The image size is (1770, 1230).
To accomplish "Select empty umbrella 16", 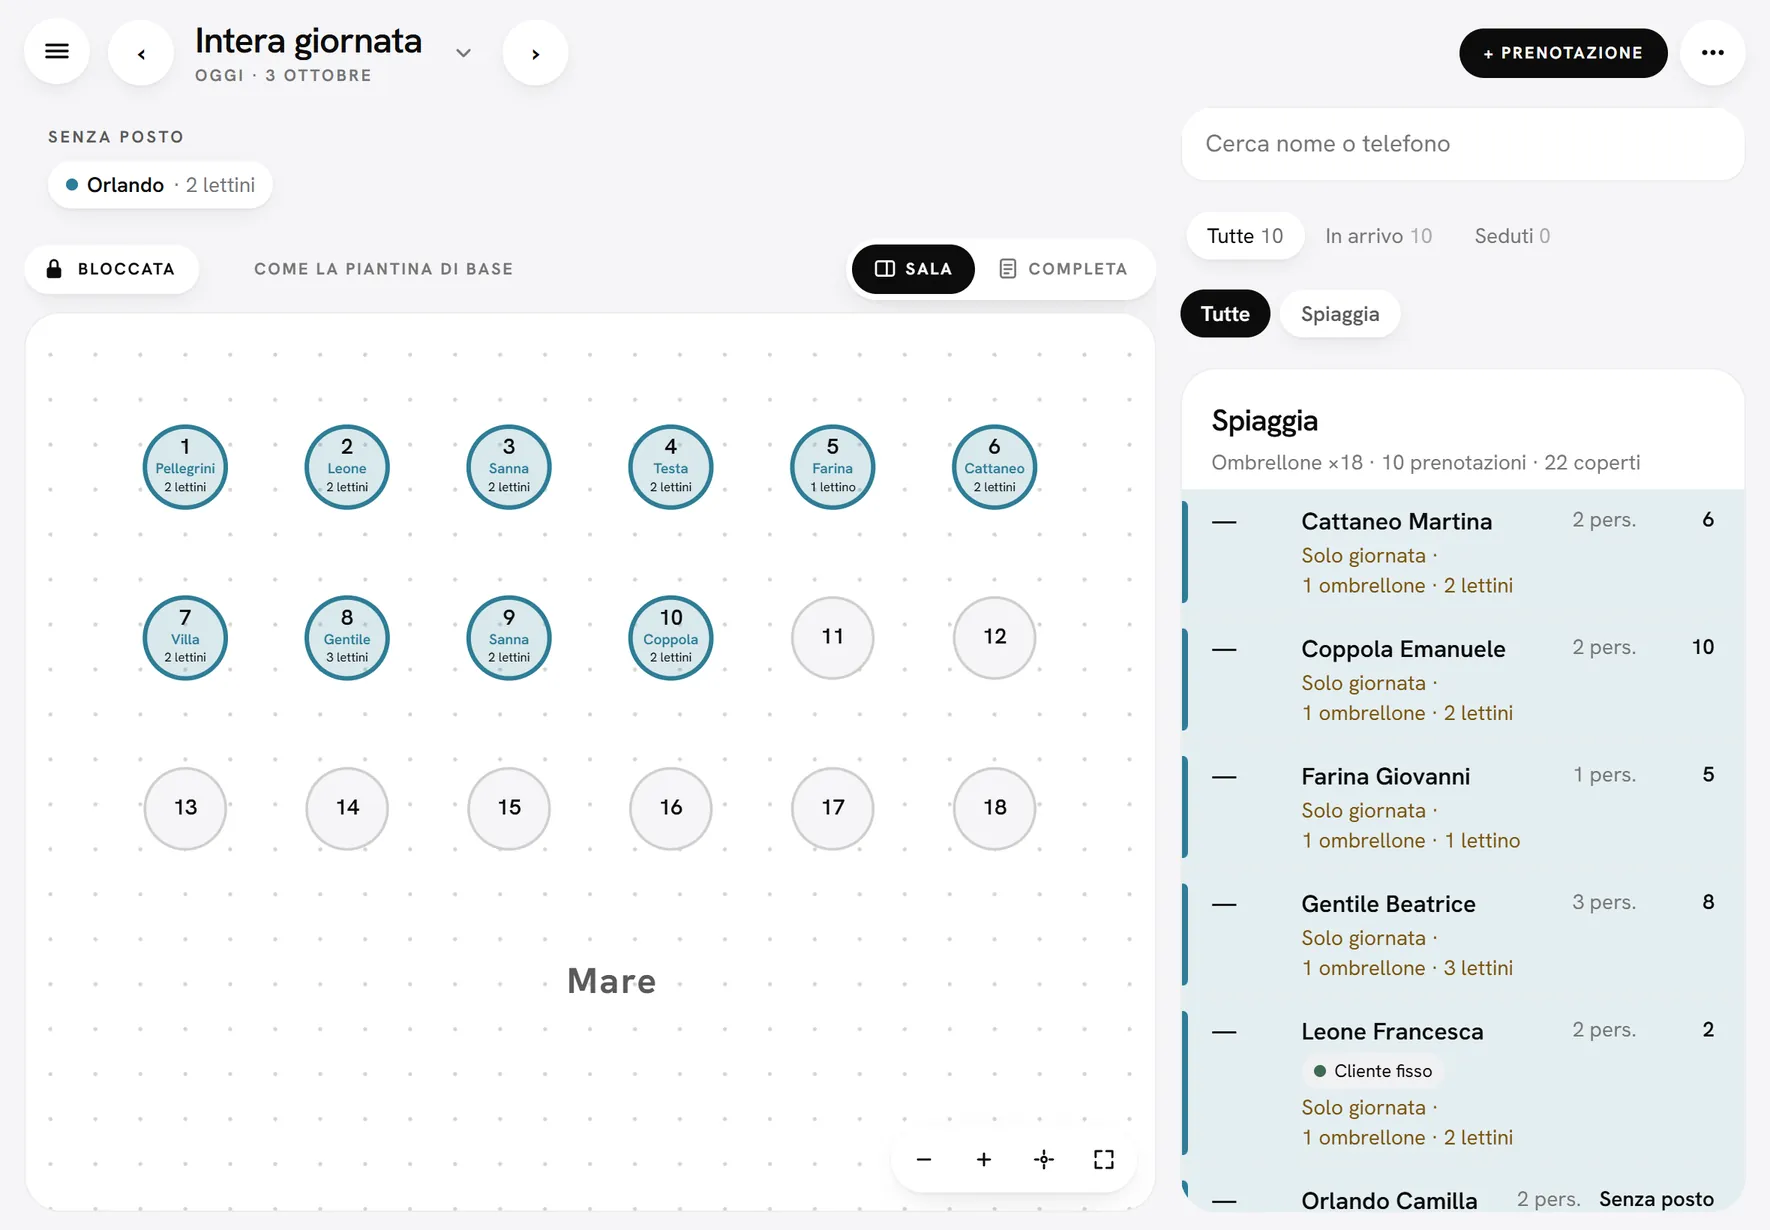I will click(x=671, y=808).
